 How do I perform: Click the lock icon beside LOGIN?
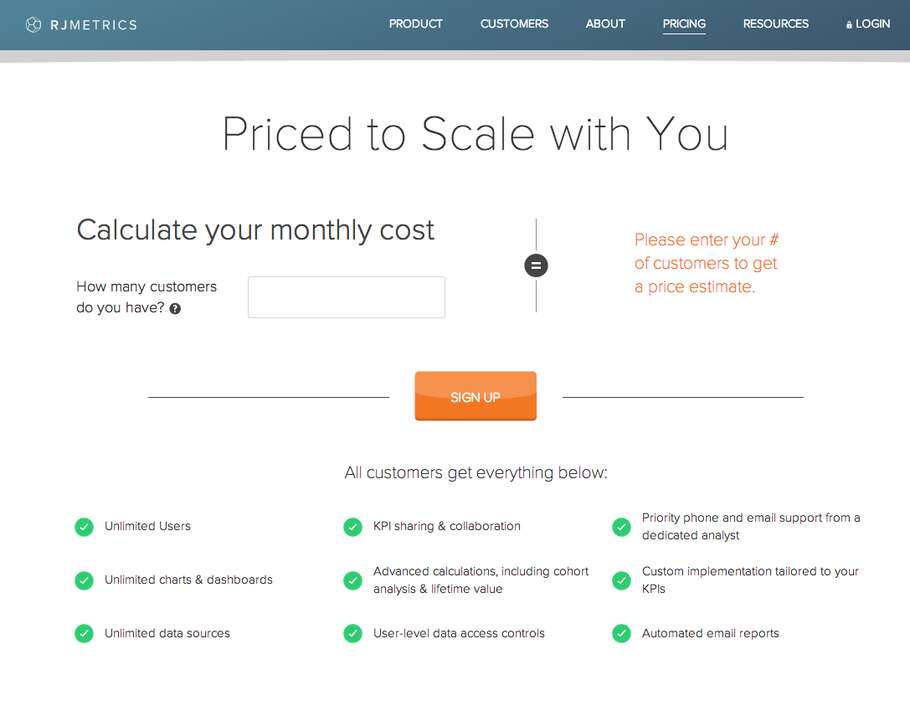coord(848,23)
